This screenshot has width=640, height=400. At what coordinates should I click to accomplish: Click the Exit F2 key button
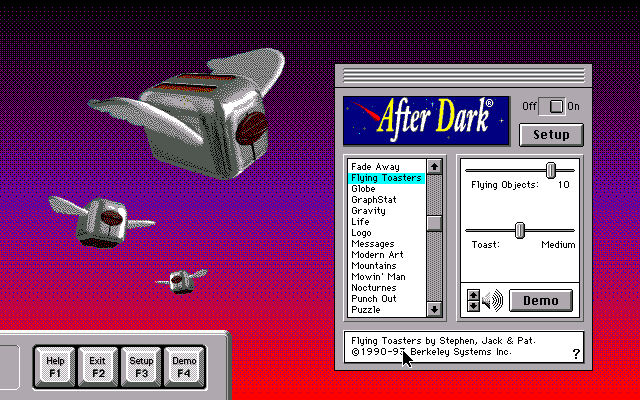(x=98, y=367)
